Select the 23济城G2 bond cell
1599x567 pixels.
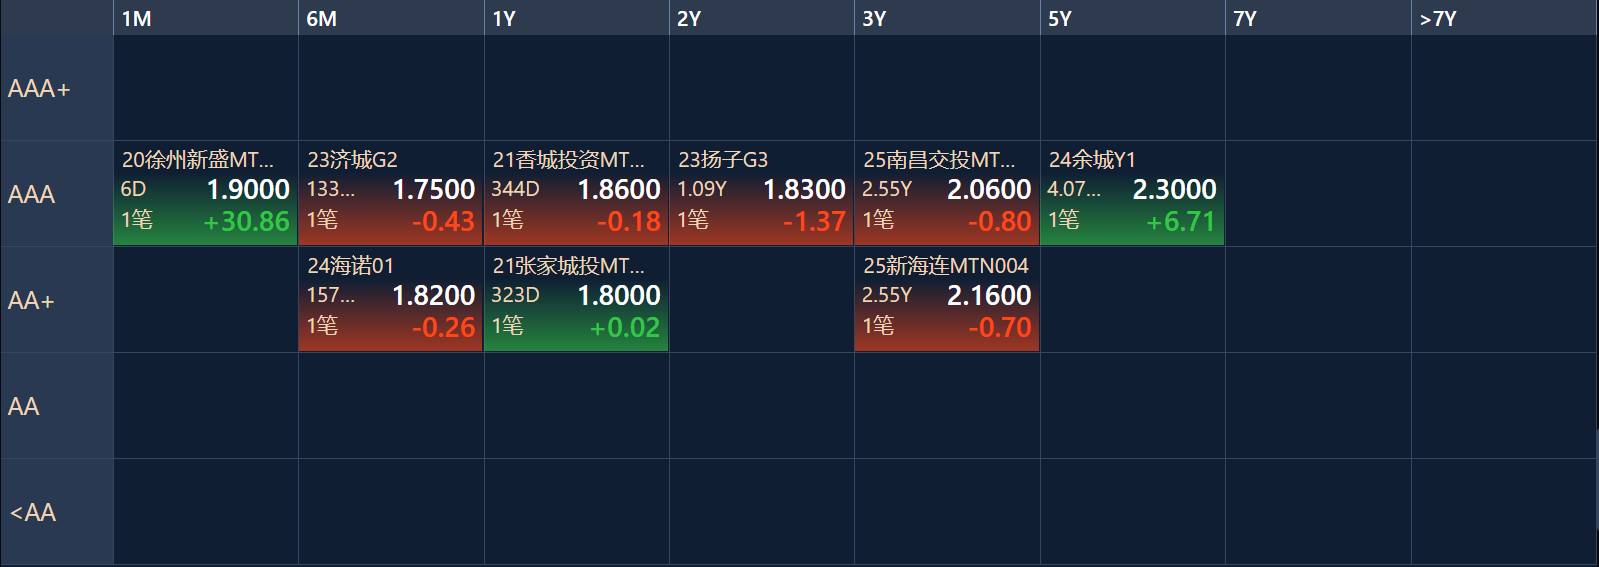(x=391, y=193)
